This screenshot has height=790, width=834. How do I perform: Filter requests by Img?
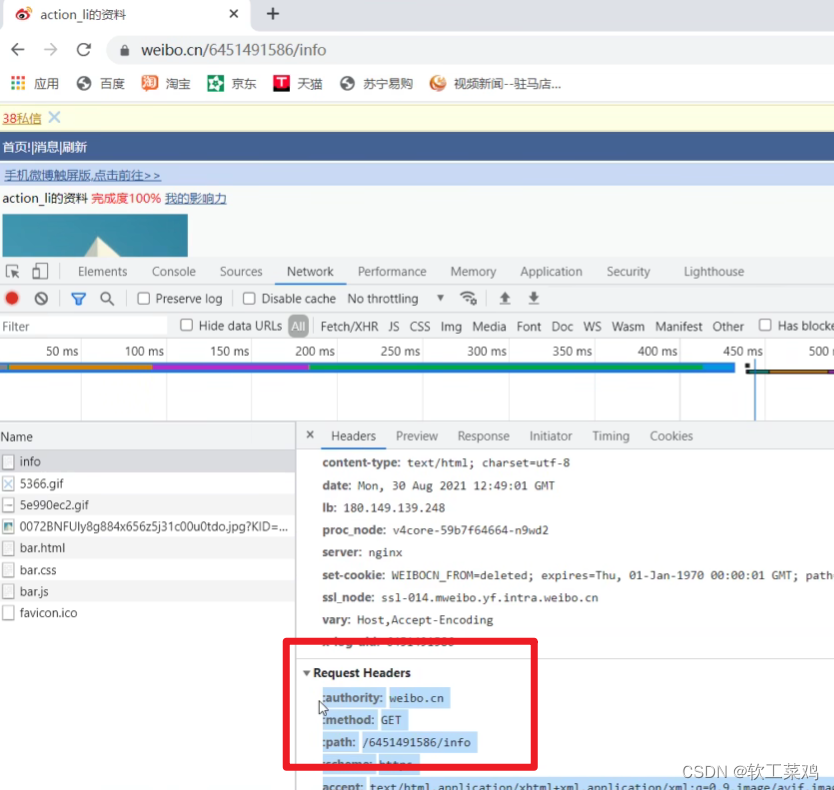(x=451, y=327)
